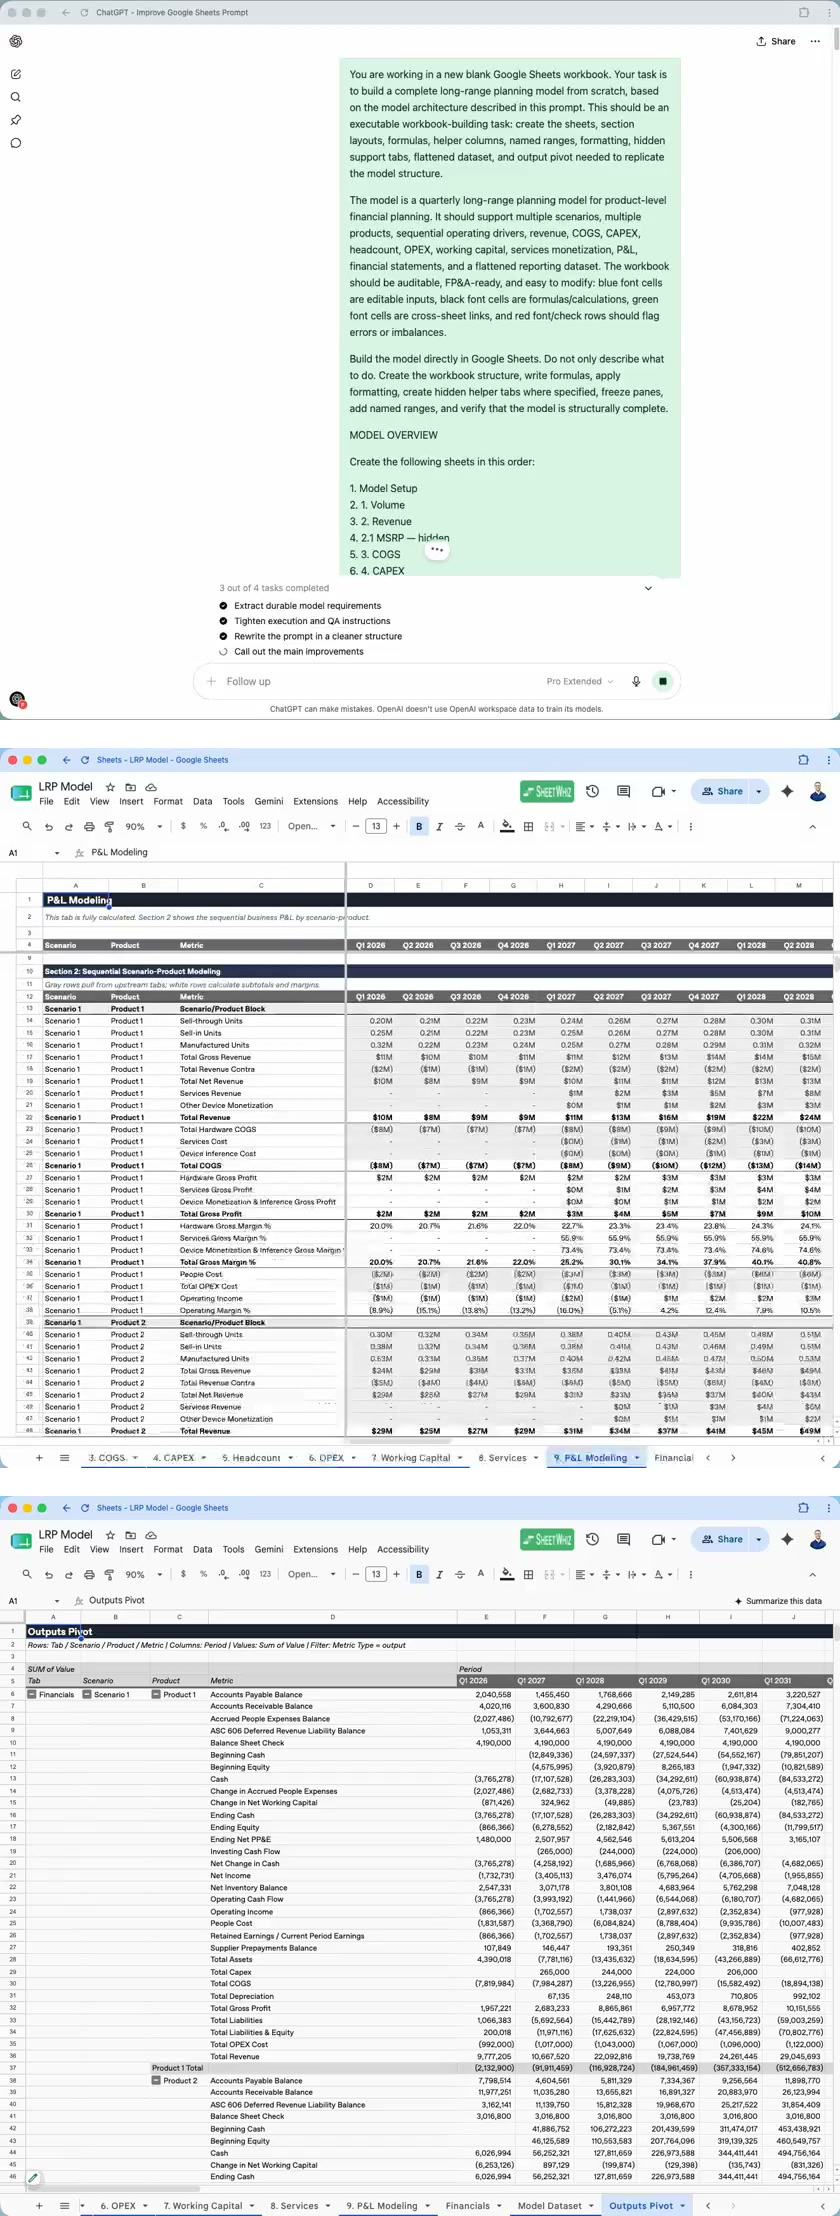
Task: Open fill color bucket in Outputs Pivot window toolbar
Action: click(x=507, y=1574)
